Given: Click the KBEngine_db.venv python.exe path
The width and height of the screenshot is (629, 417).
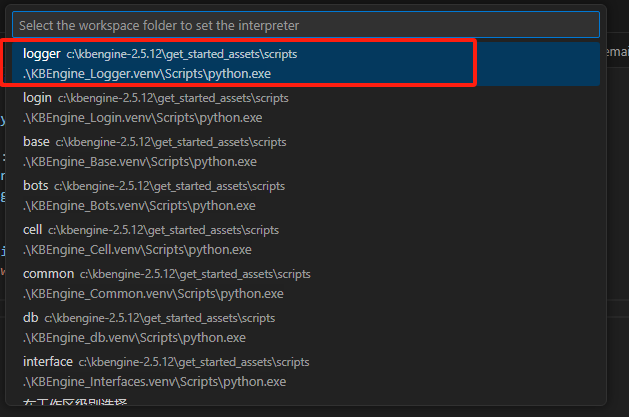Looking at the screenshot, I should [x=134, y=338].
